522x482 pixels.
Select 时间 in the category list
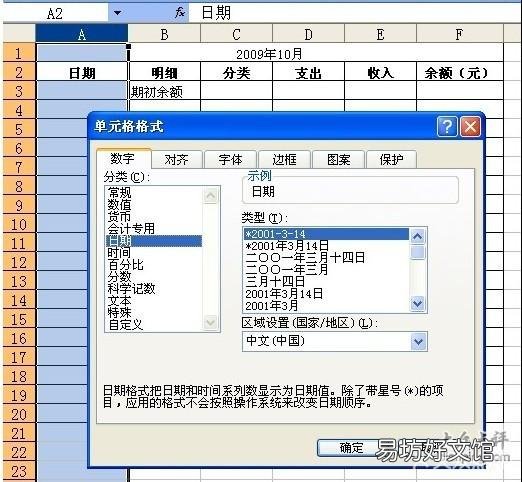tap(154, 253)
